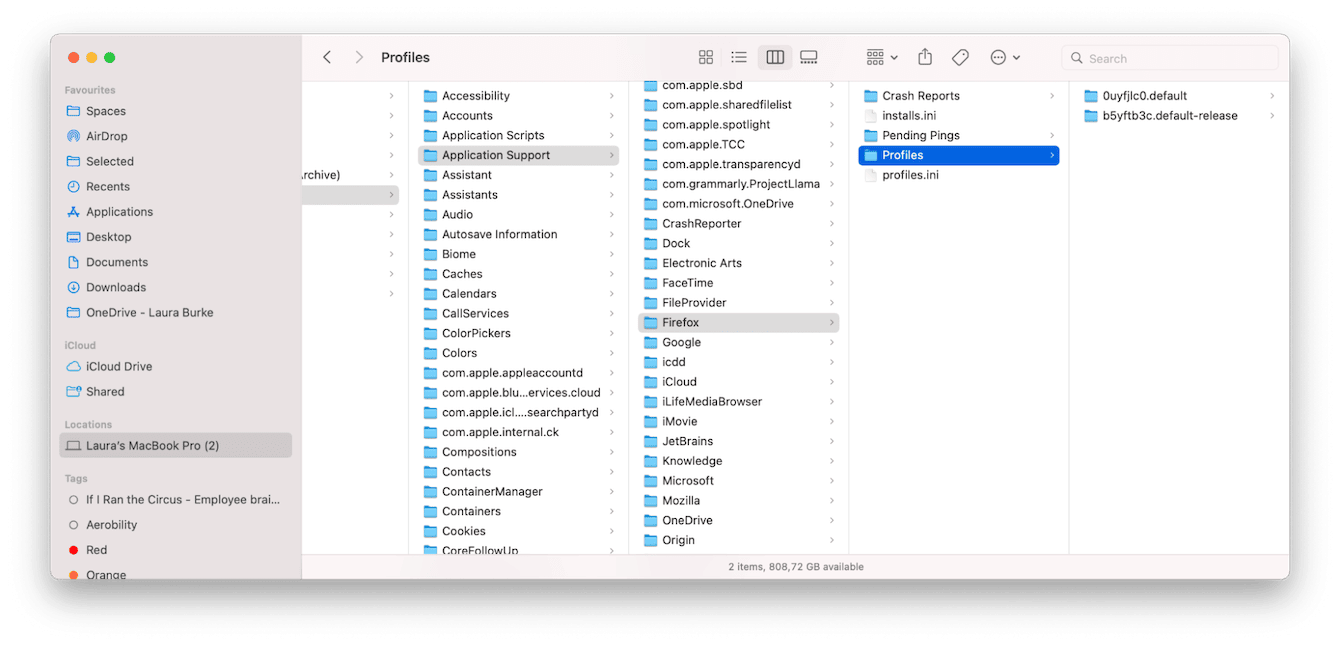
Task: Click the group items toolbar icon
Action: (875, 57)
